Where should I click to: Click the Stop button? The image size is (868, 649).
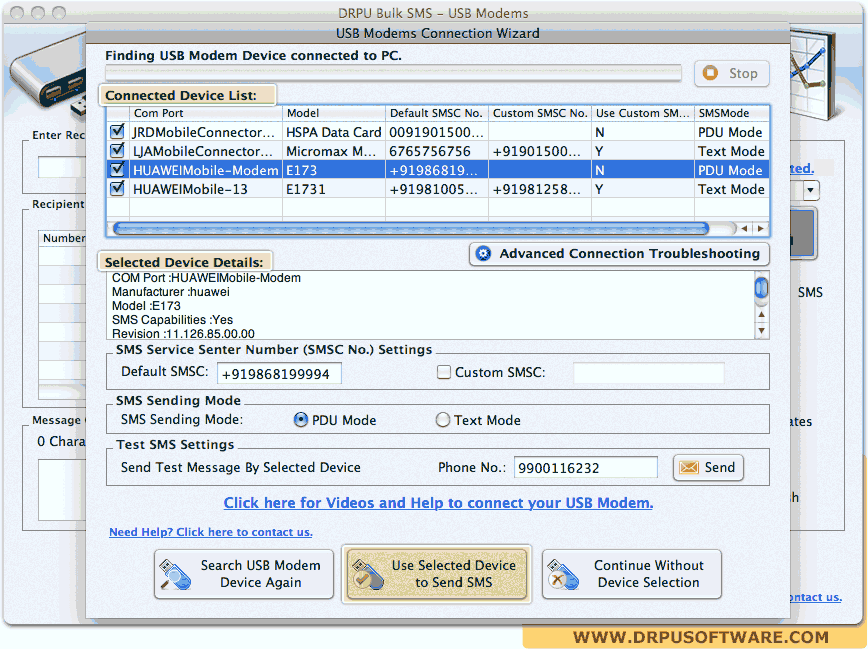(731, 73)
